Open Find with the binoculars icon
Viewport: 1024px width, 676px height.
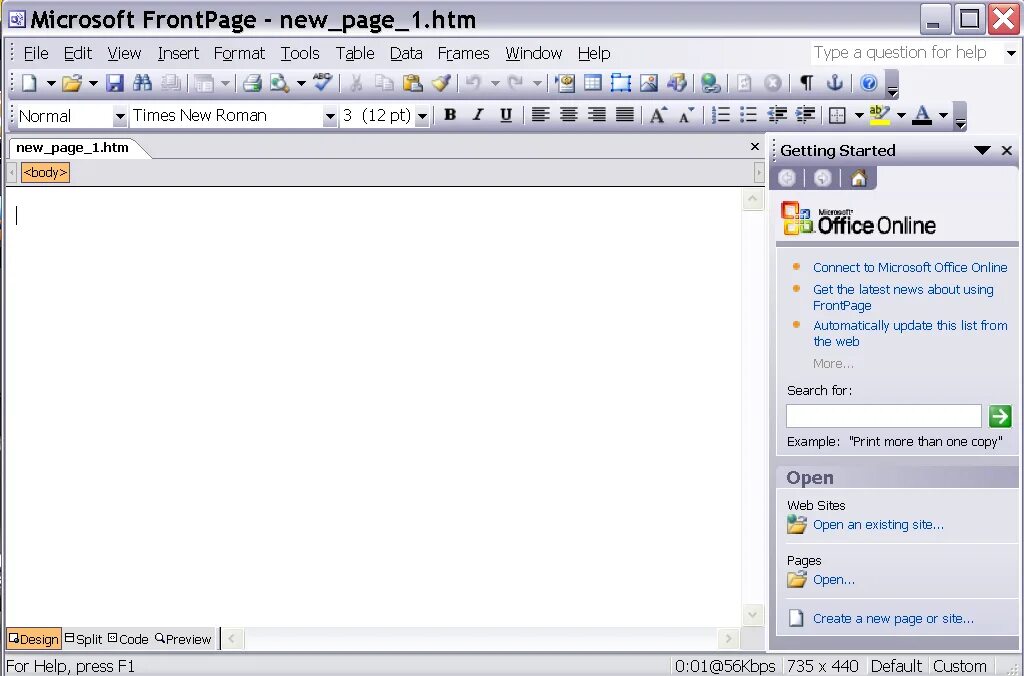point(142,83)
